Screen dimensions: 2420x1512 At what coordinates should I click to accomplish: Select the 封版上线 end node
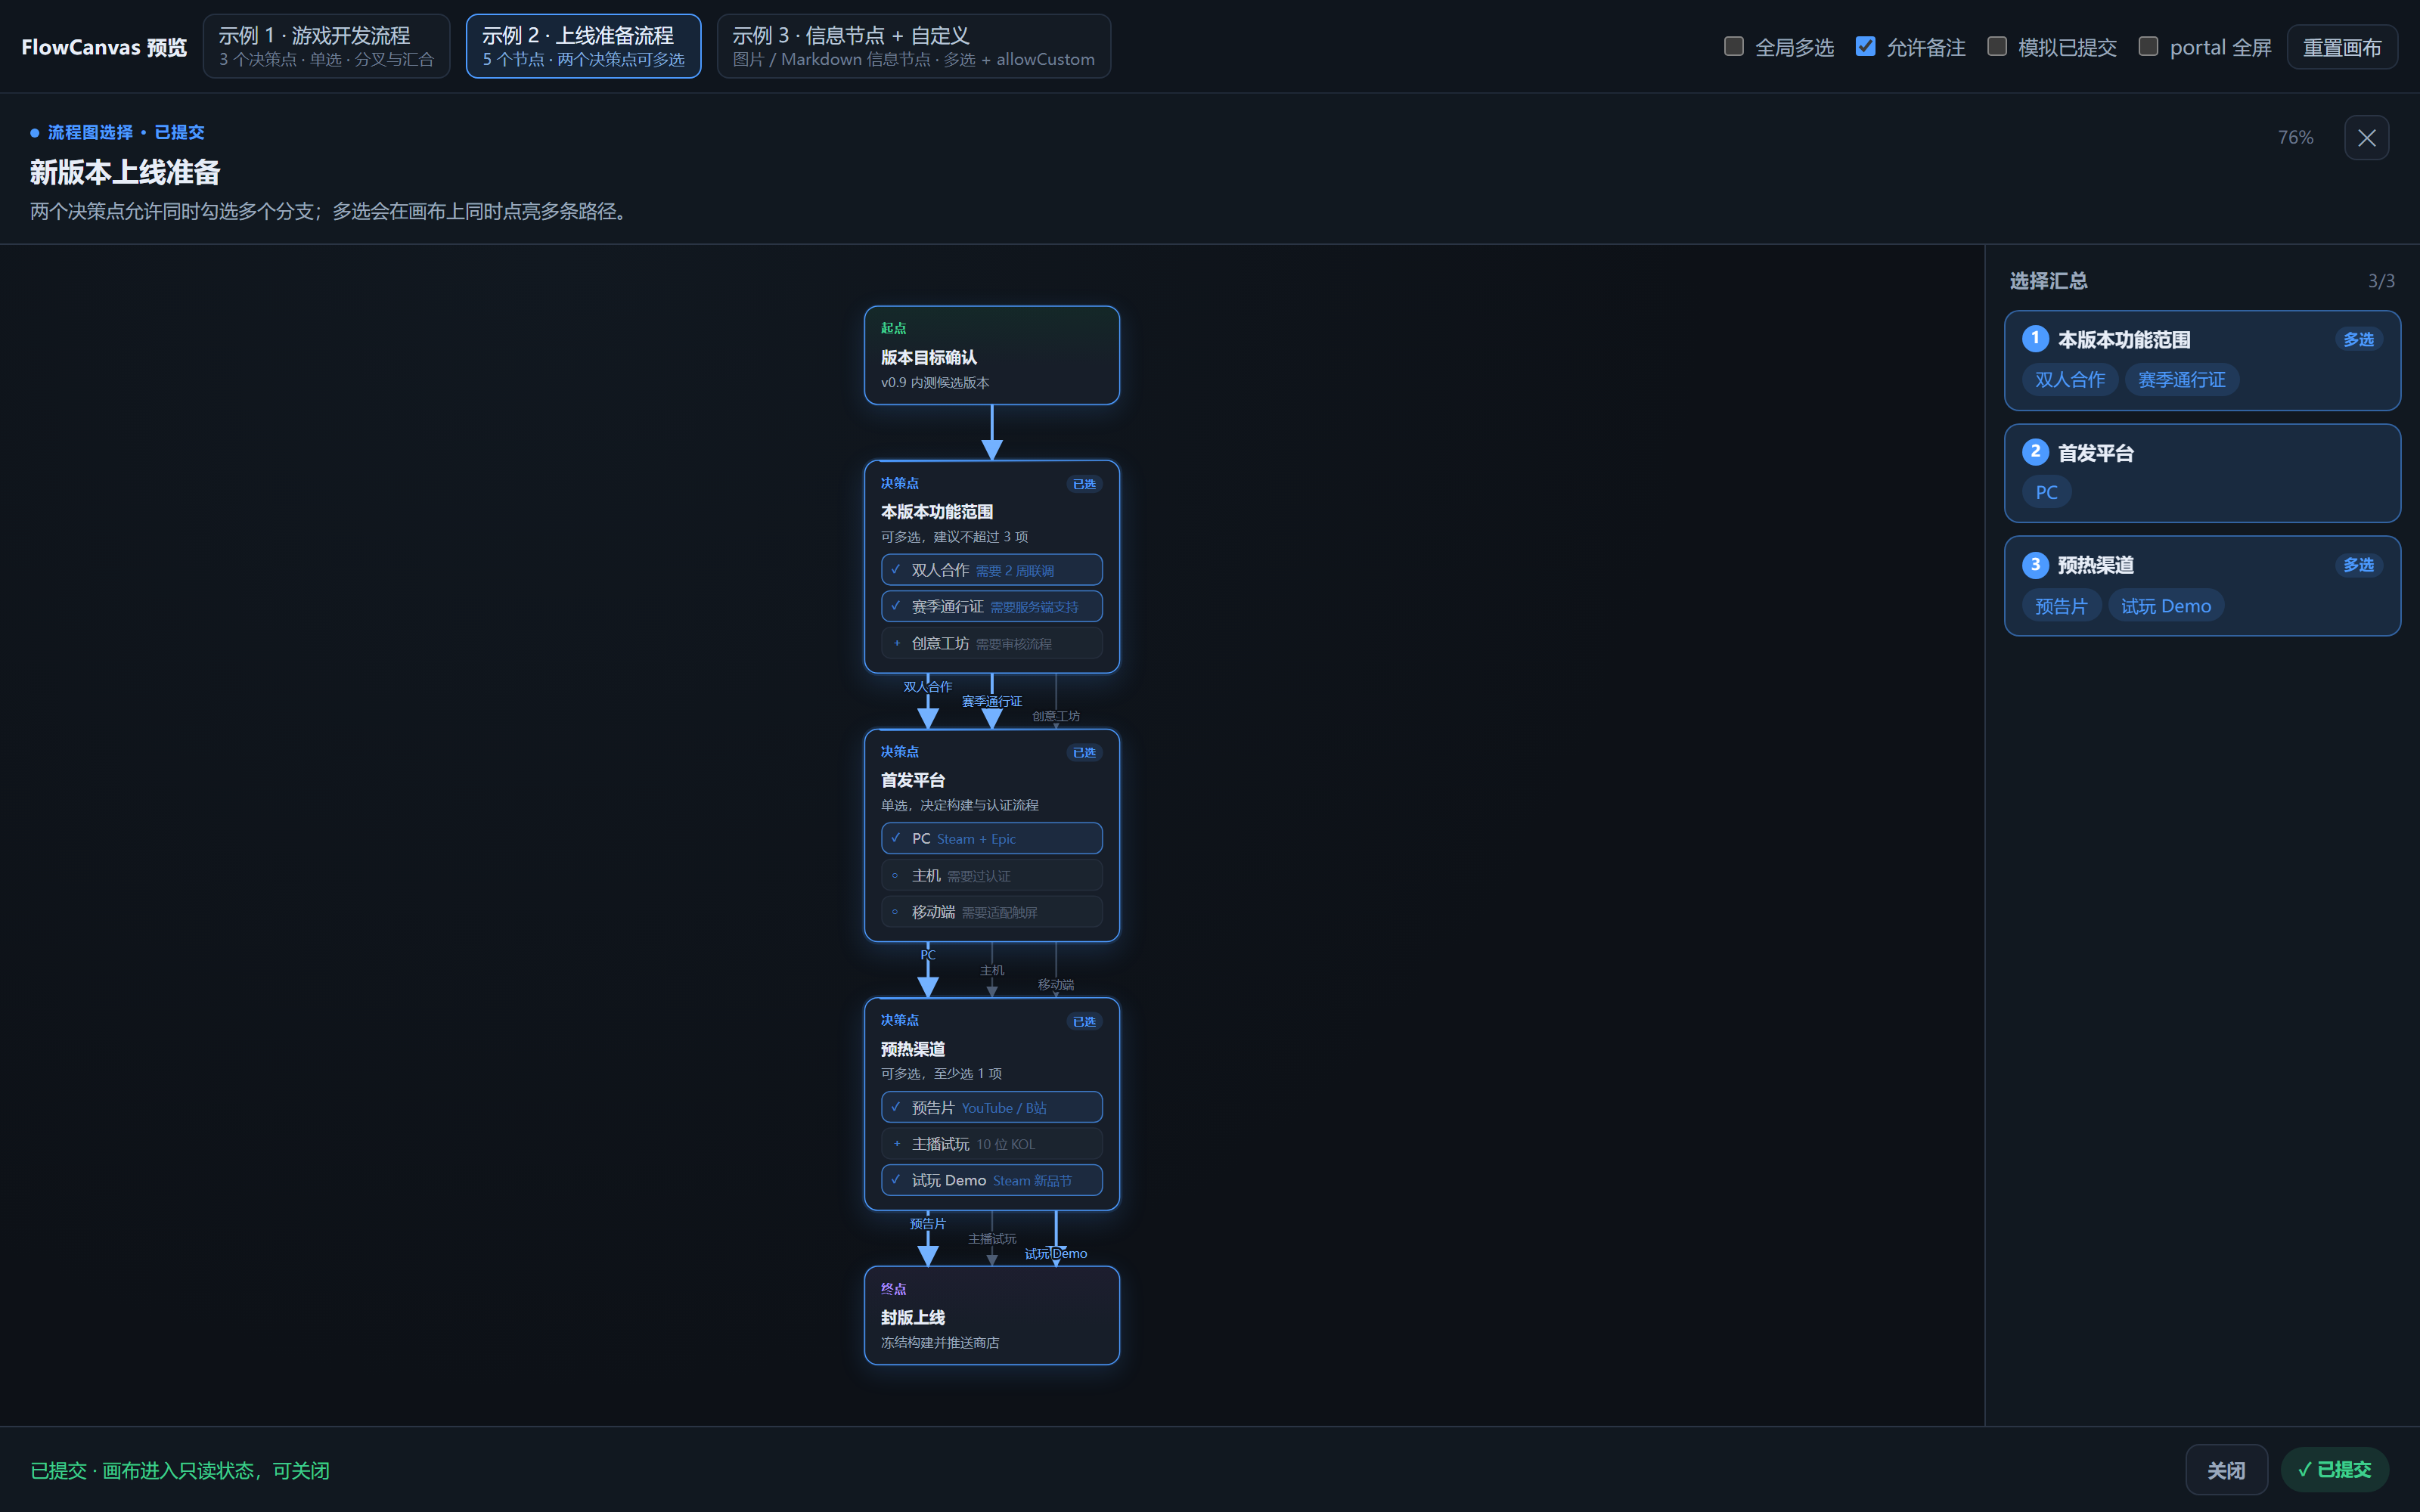tap(991, 1315)
